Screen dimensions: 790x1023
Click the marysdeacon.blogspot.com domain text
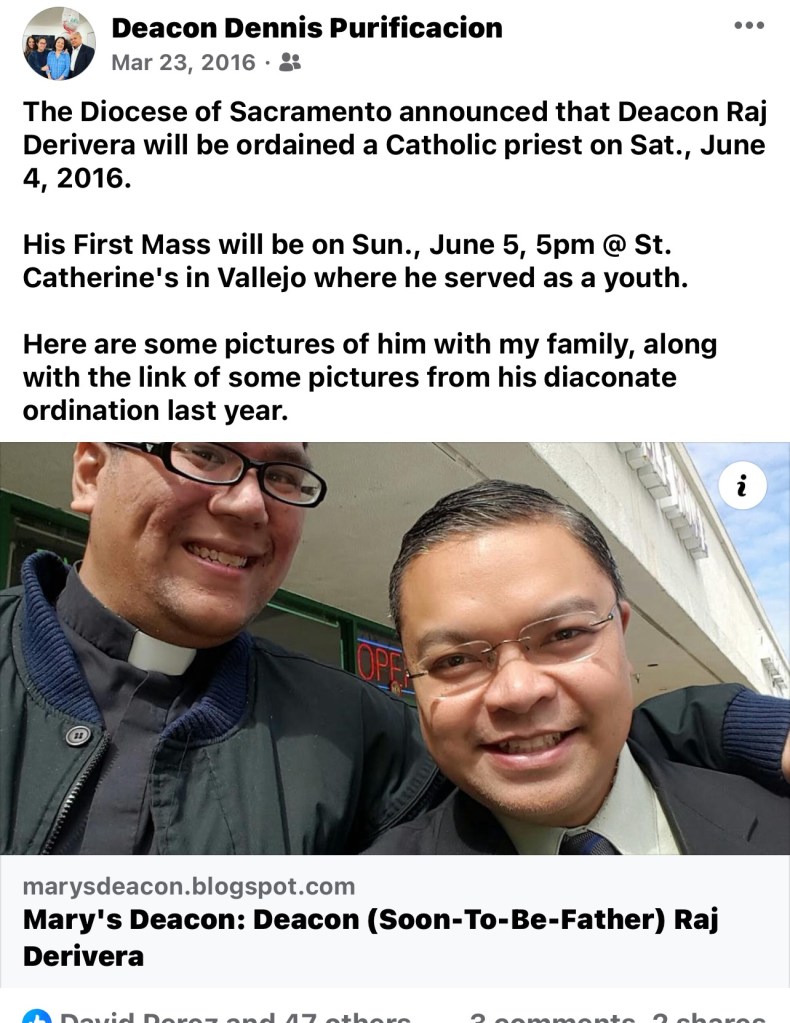click(x=189, y=886)
